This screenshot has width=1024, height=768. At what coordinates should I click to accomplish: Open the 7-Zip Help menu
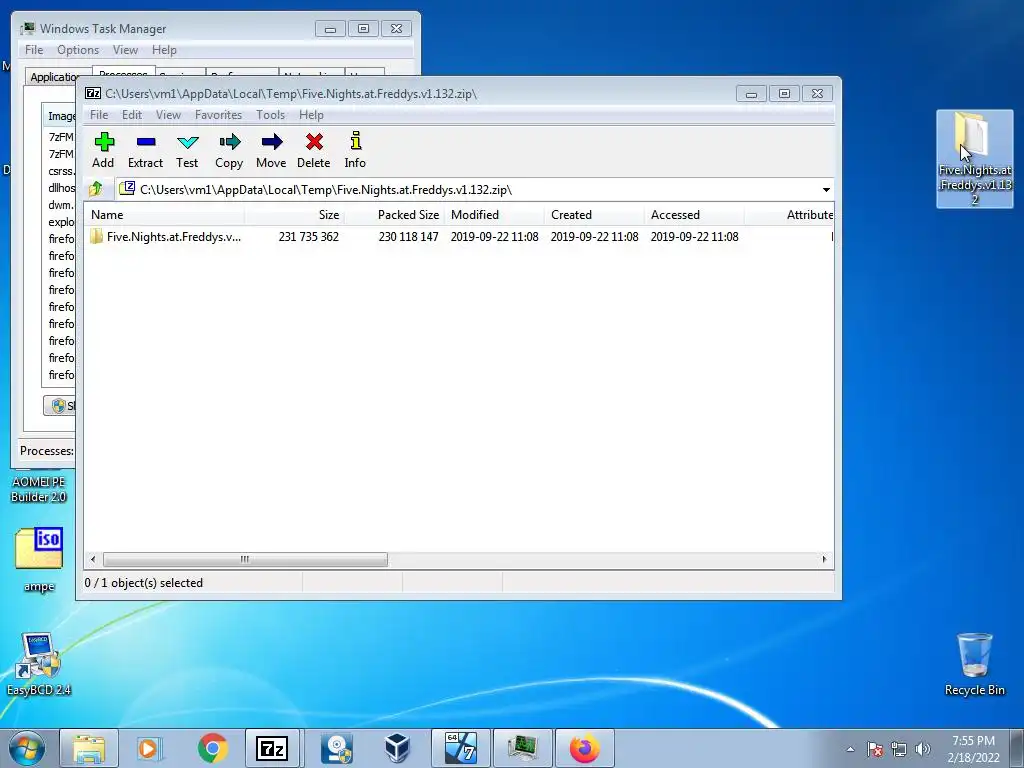click(312, 115)
